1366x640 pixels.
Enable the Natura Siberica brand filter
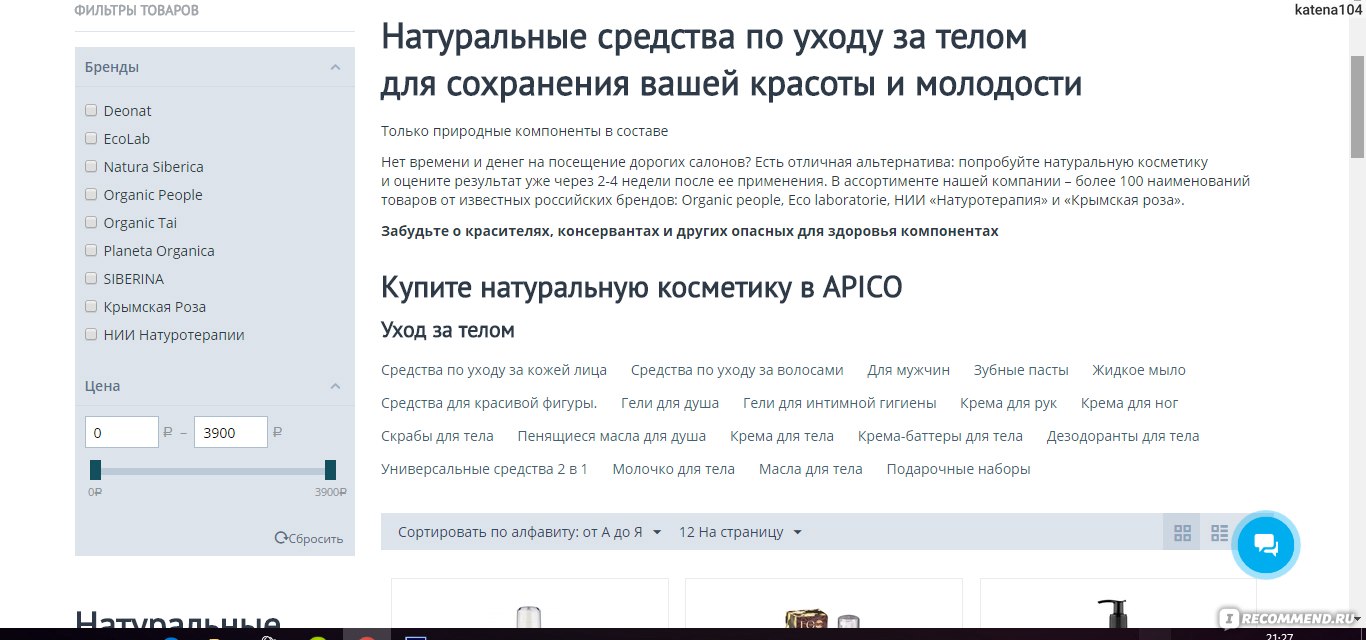pyautogui.click(x=91, y=166)
